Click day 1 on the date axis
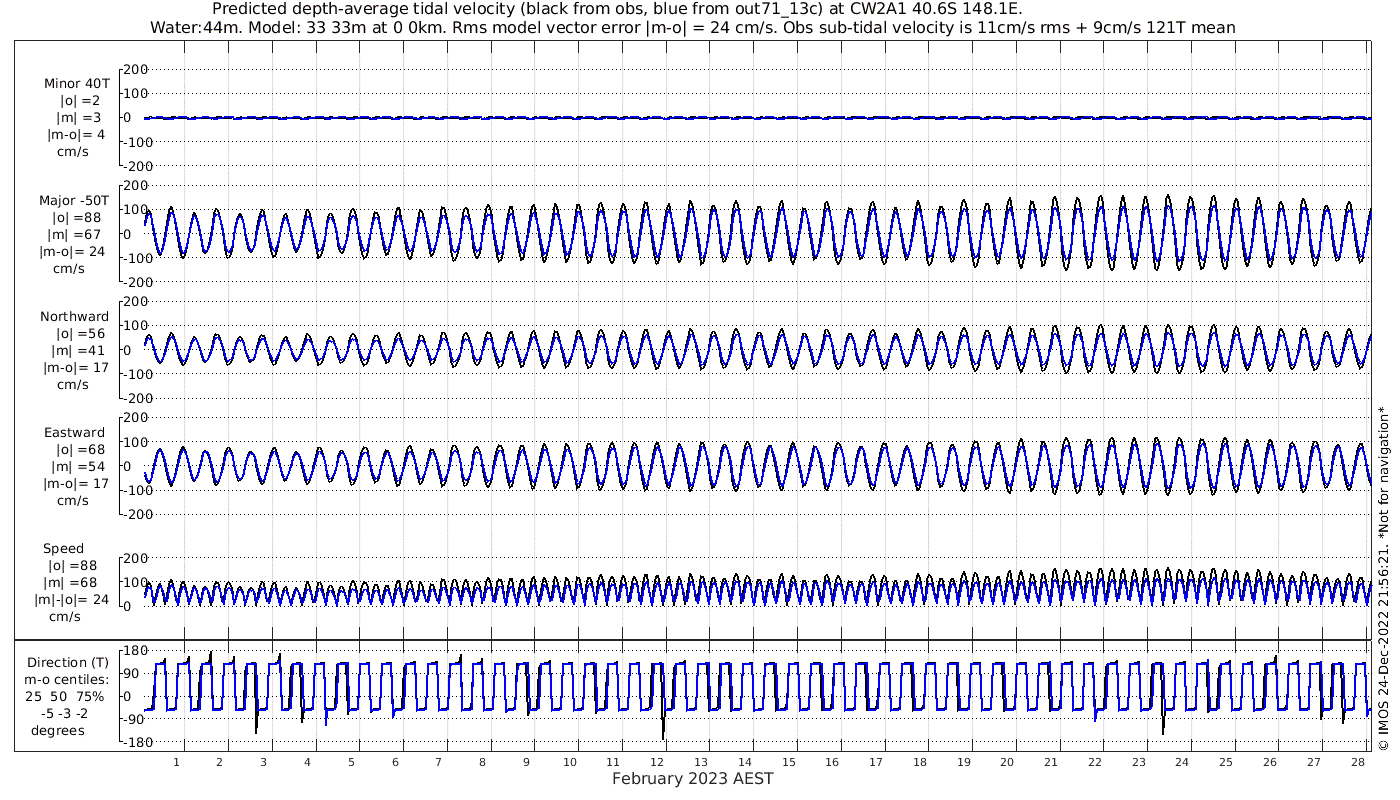This screenshot has height=800, width=1400. [x=176, y=762]
